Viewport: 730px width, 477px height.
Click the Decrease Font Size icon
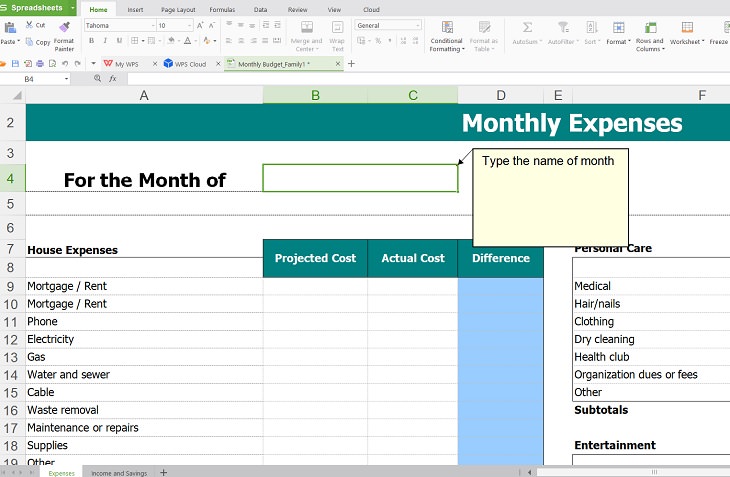click(x=212, y=25)
